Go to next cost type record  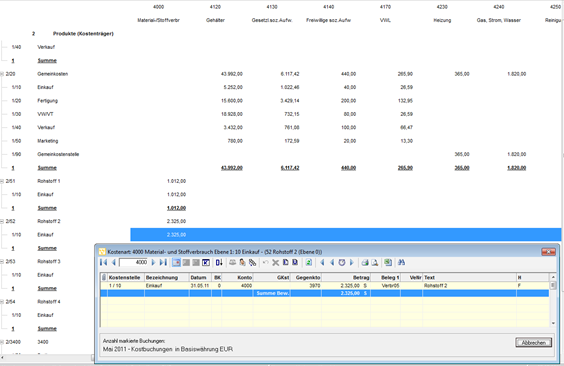point(153,262)
